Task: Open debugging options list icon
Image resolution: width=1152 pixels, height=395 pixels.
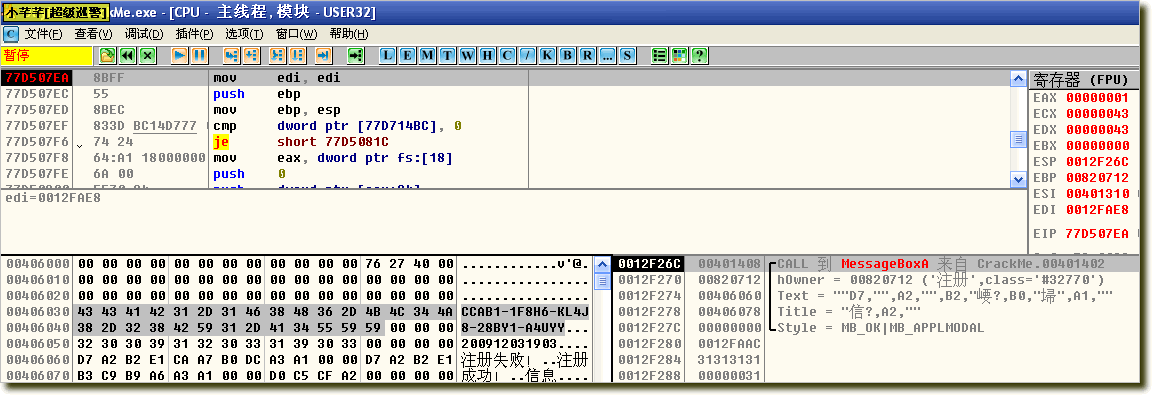Action: click(659, 55)
